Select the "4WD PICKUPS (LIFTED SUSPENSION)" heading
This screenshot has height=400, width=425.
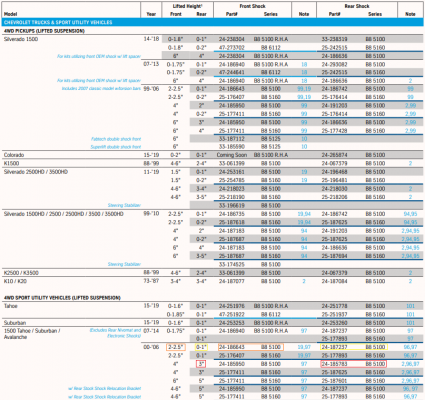pos(44,31)
